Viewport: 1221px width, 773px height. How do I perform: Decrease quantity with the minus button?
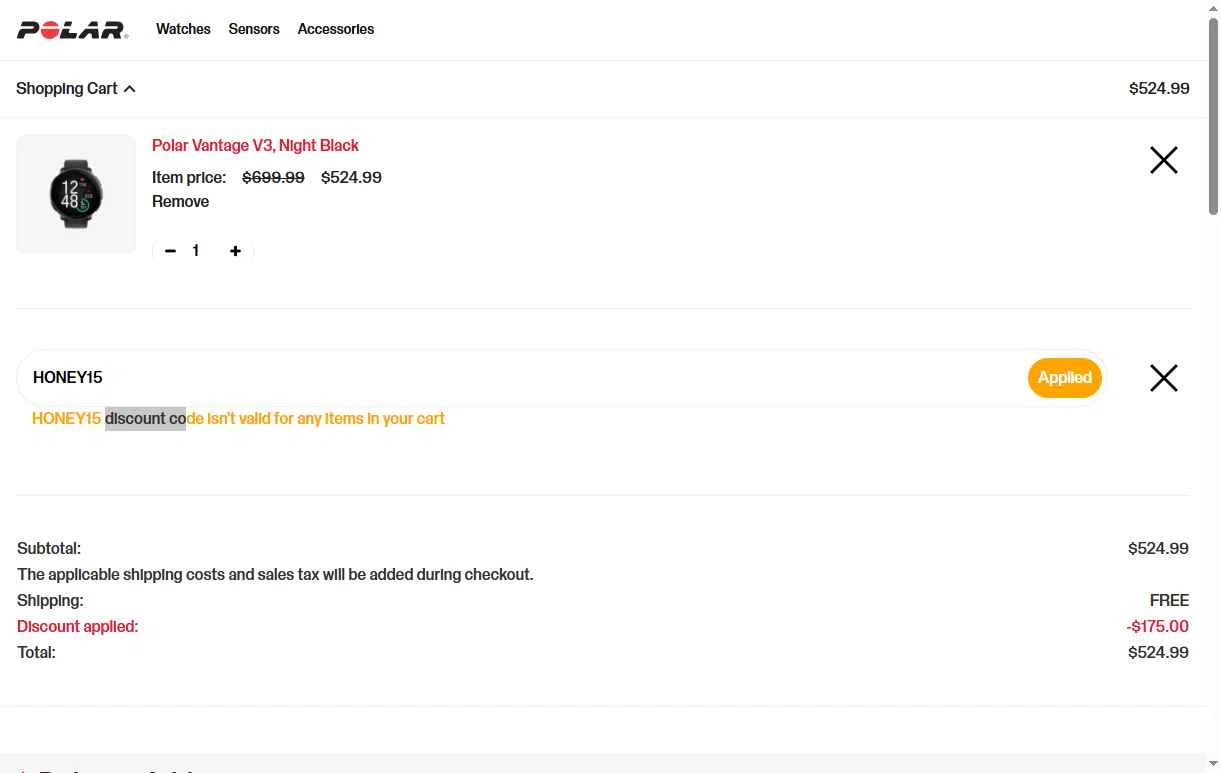tap(170, 251)
